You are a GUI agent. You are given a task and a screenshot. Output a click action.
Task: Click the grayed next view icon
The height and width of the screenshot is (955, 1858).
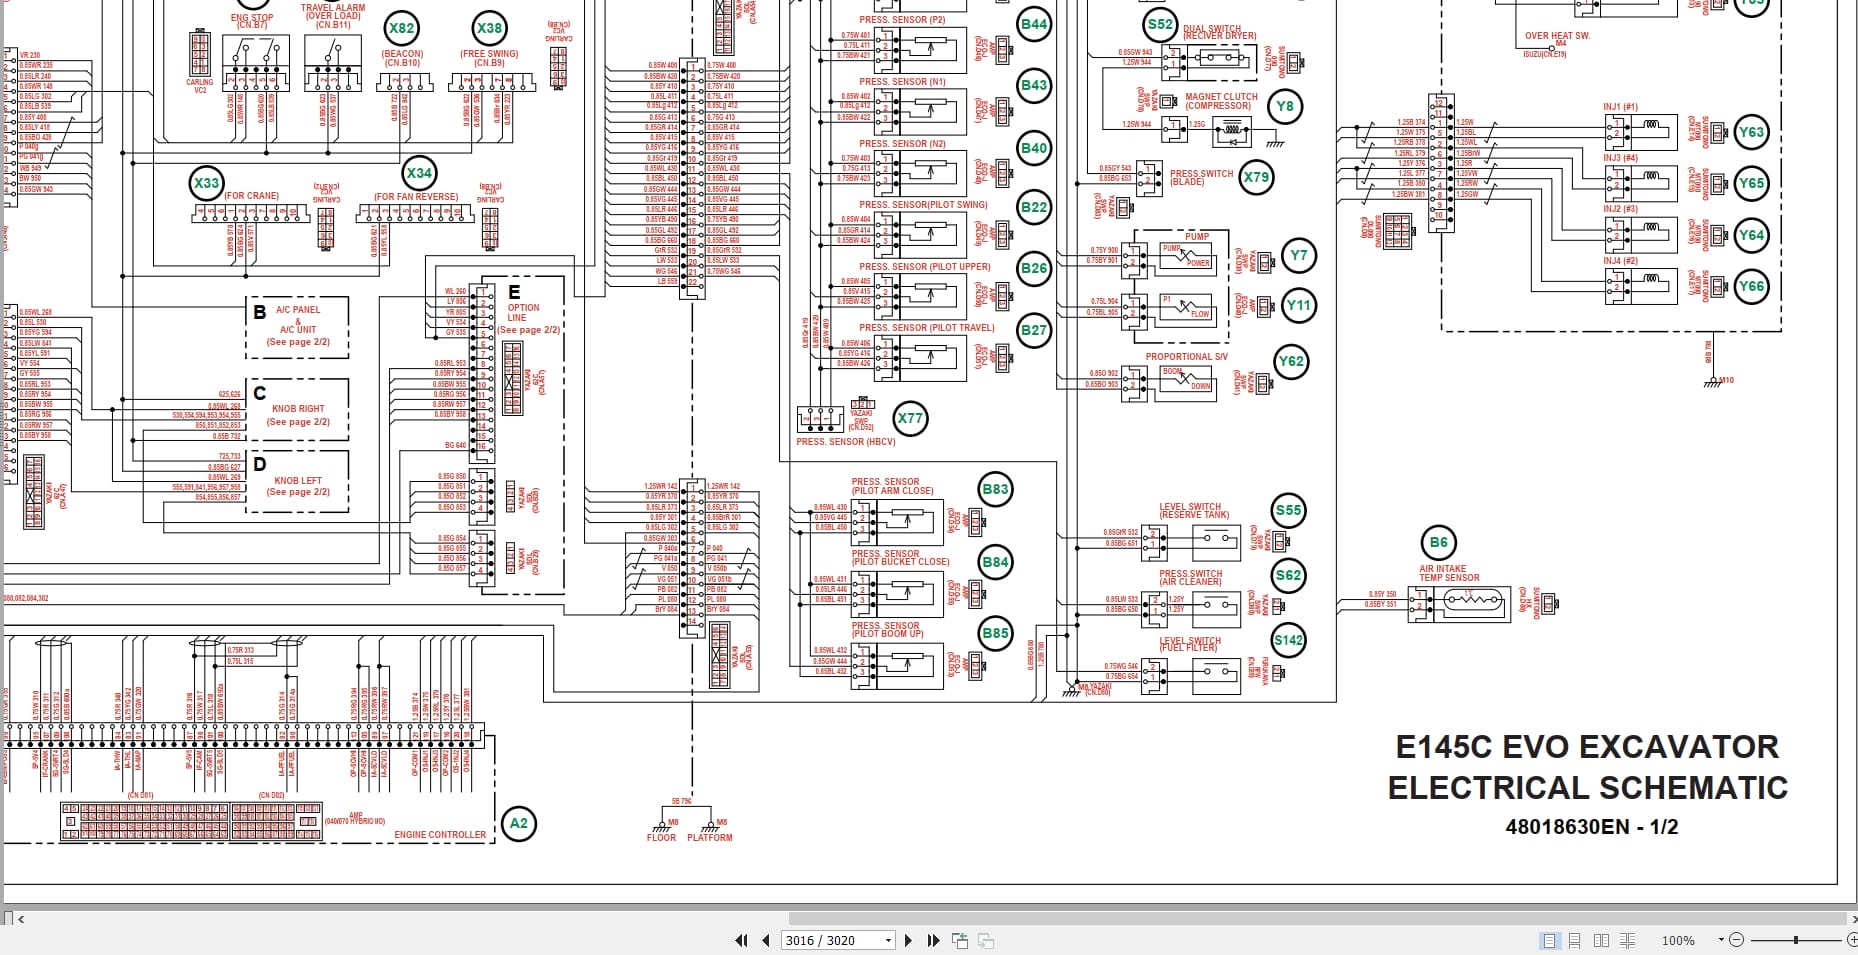pyautogui.click(x=986, y=940)
